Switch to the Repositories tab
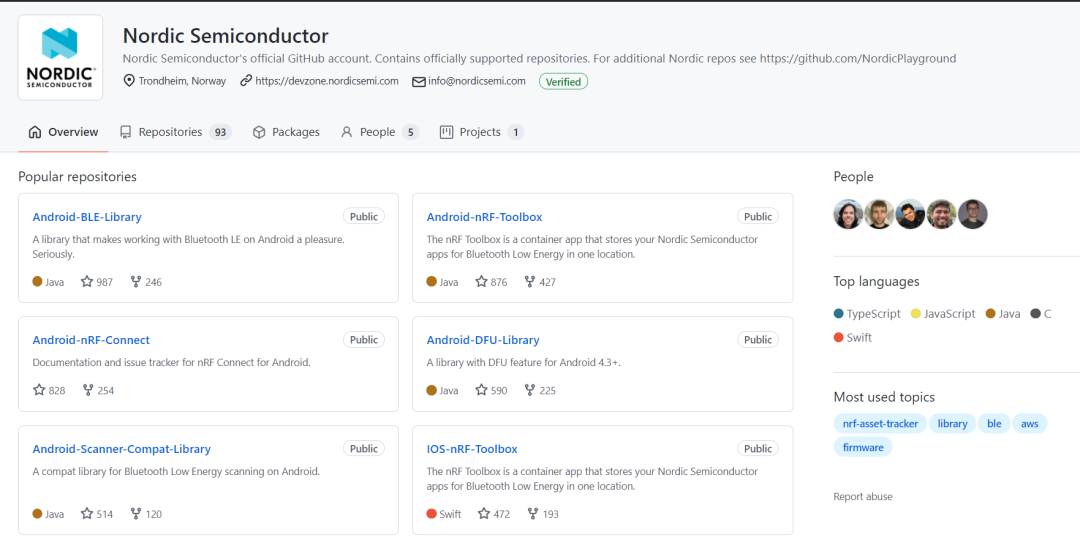Screen dimensions: 1080x543 pyautogui.click(x=175, y=132)
